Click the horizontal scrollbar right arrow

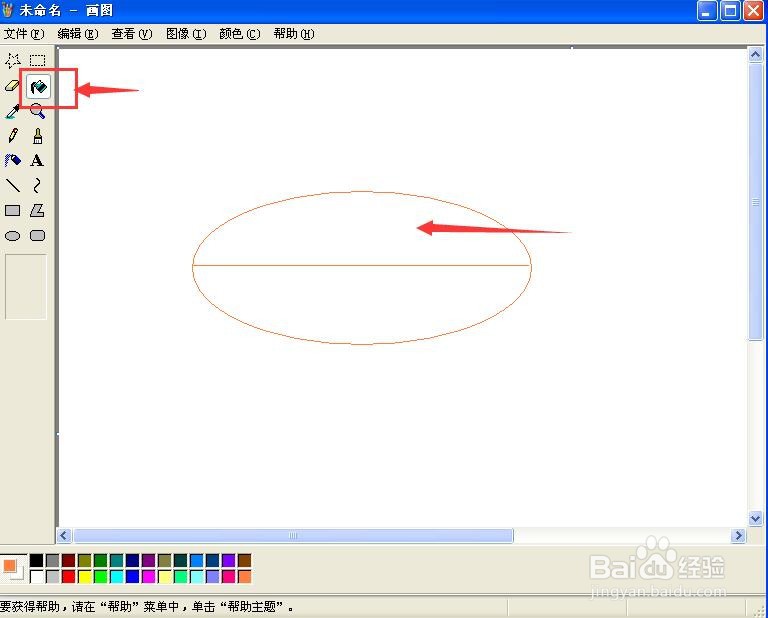point(738,536)
